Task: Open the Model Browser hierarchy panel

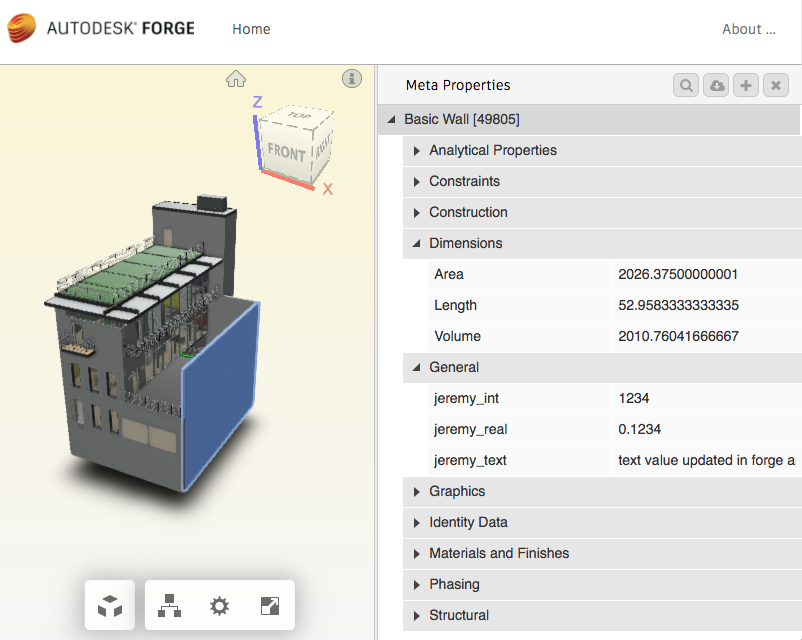Action: click(x=169, y=605)
